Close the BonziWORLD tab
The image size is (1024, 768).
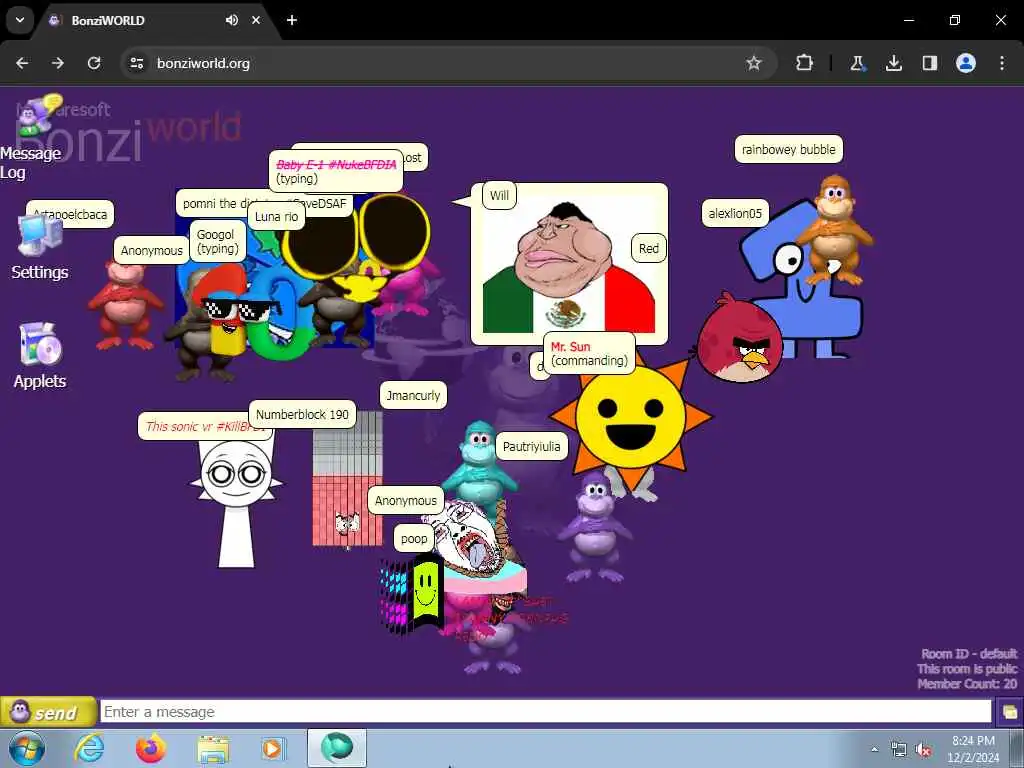pyautogui.click(x=256, y=20)
